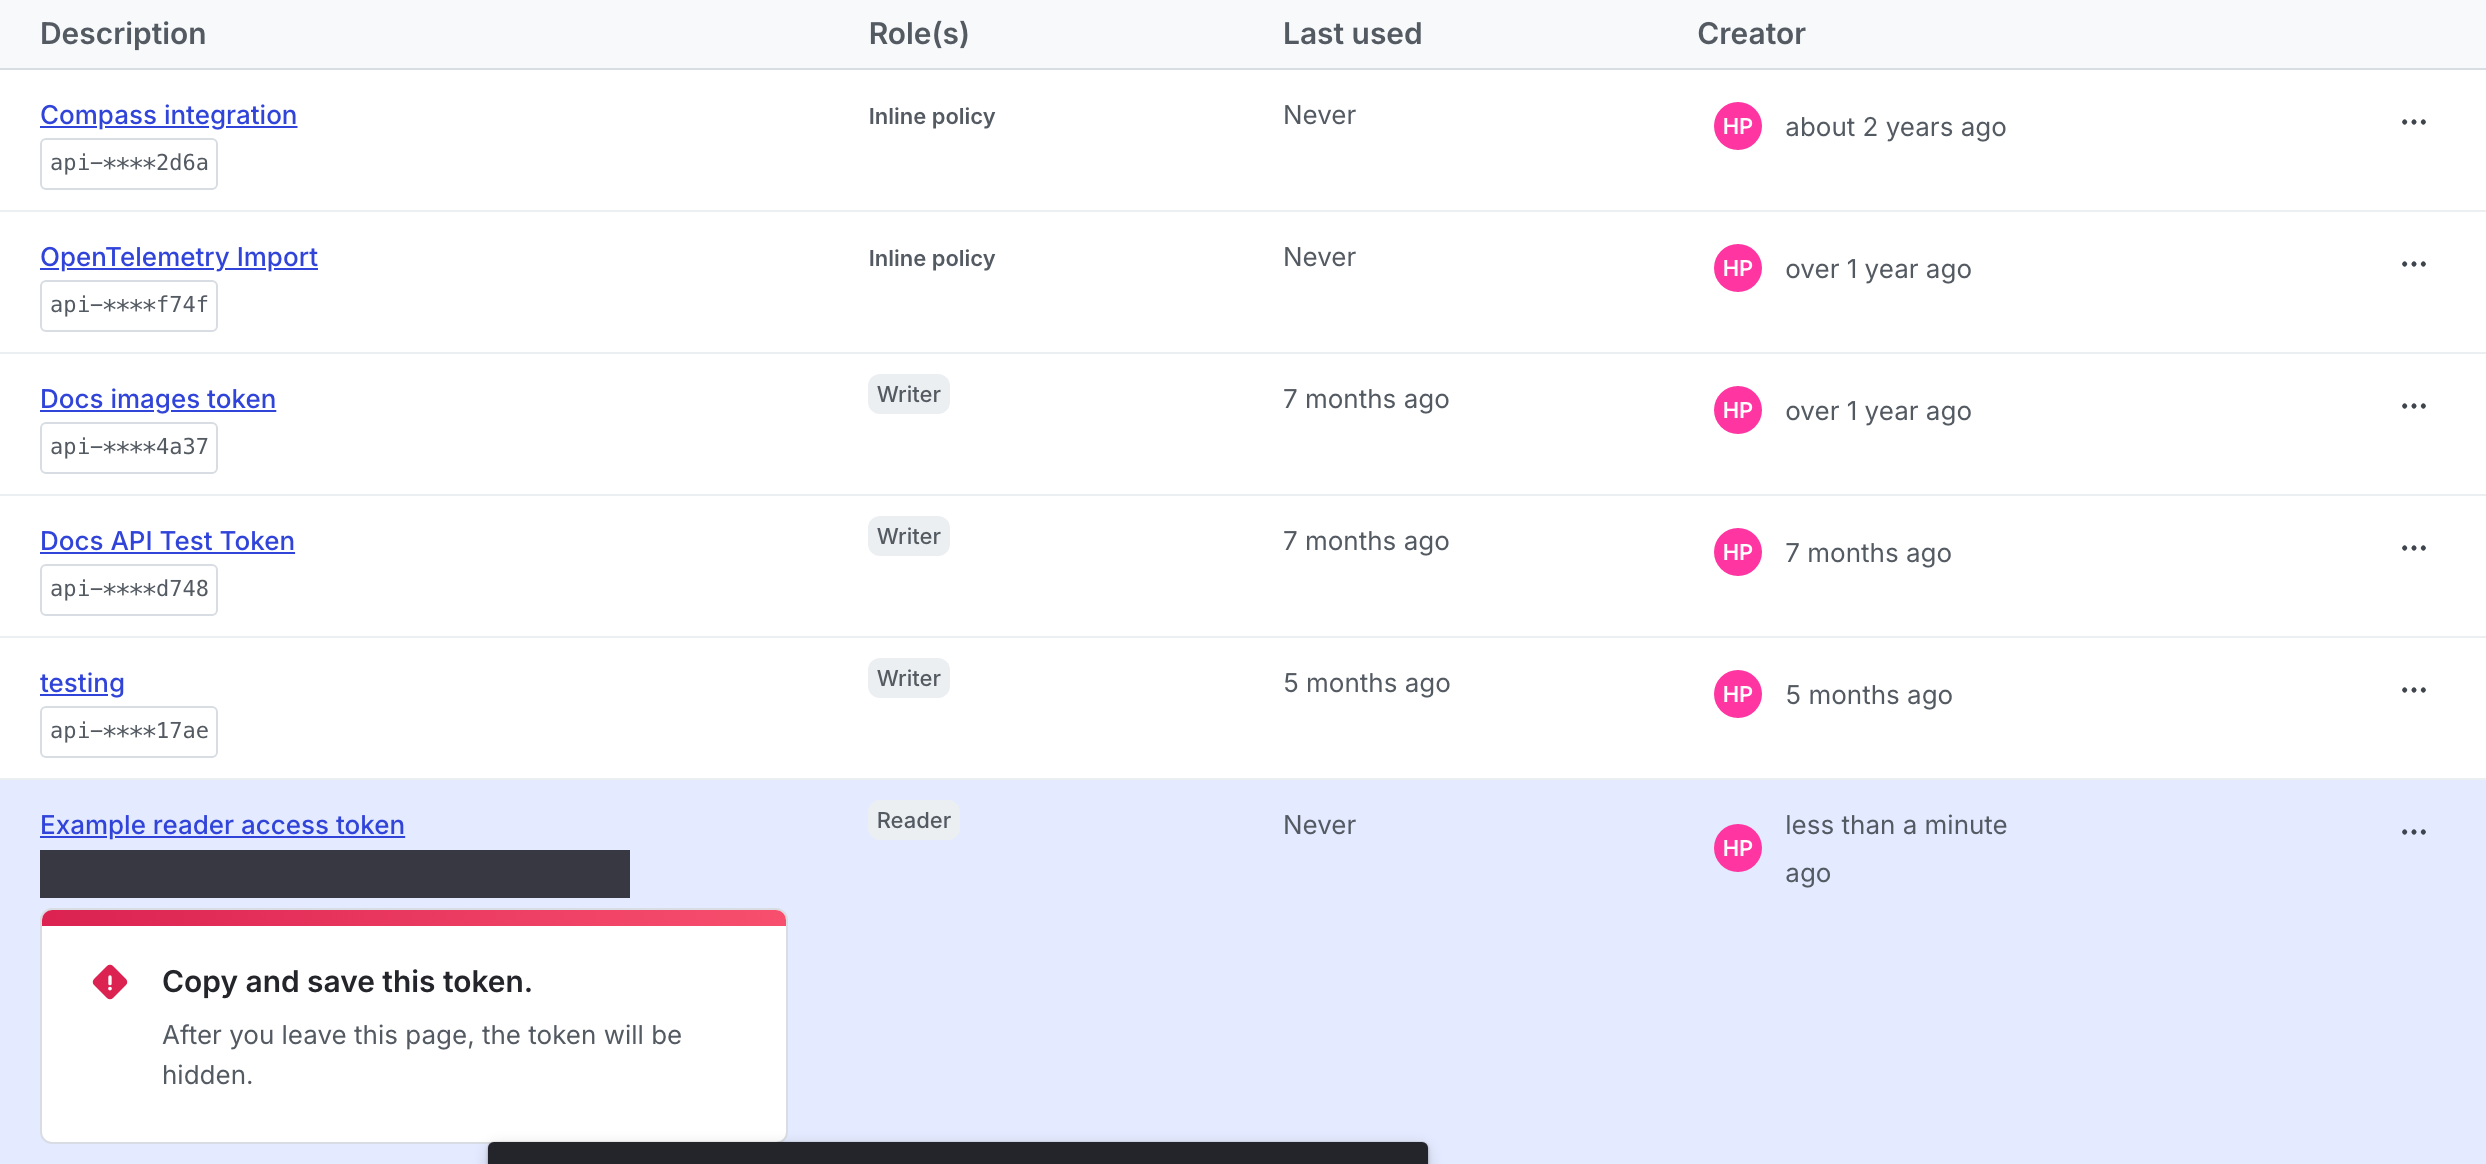2486x1164 pixels.
Task: Expand the actions menu for Docs images token
Action: 2414,405
